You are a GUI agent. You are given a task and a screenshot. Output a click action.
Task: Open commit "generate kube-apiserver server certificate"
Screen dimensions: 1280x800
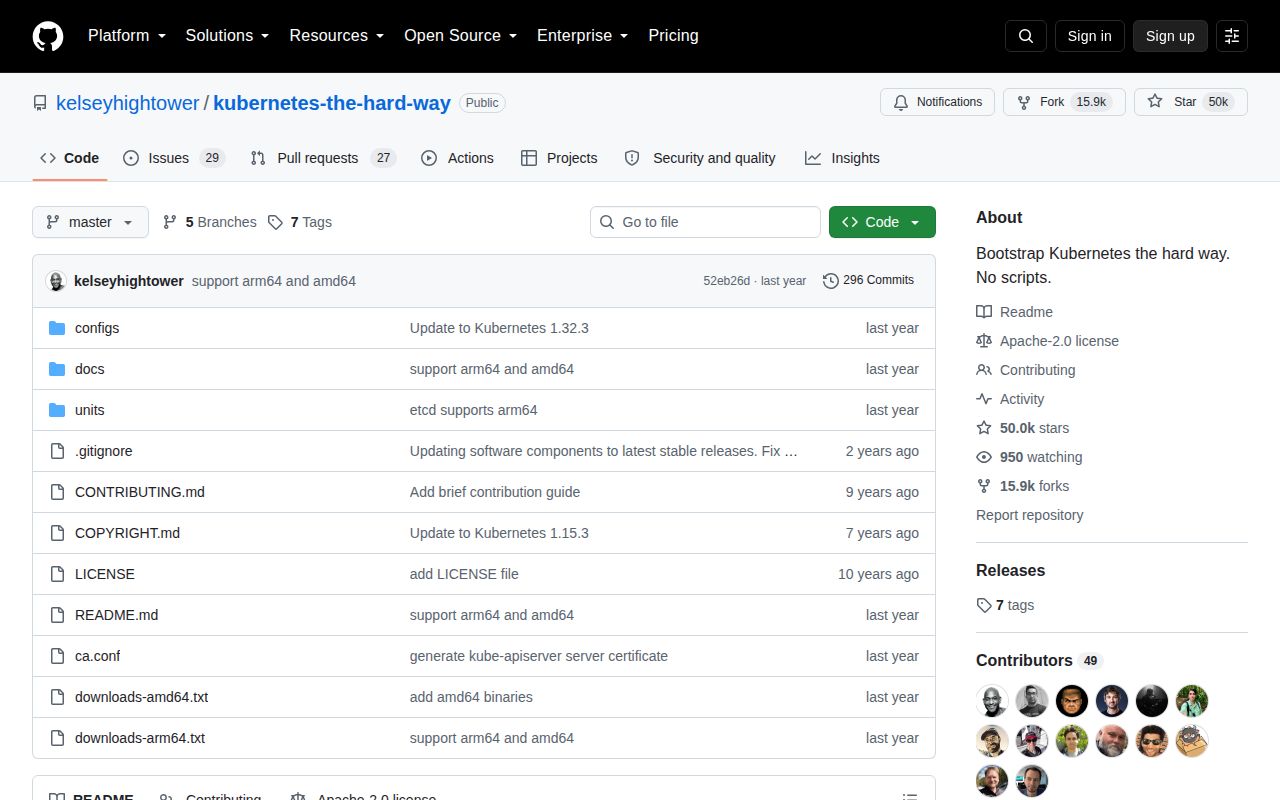[539, 656]
